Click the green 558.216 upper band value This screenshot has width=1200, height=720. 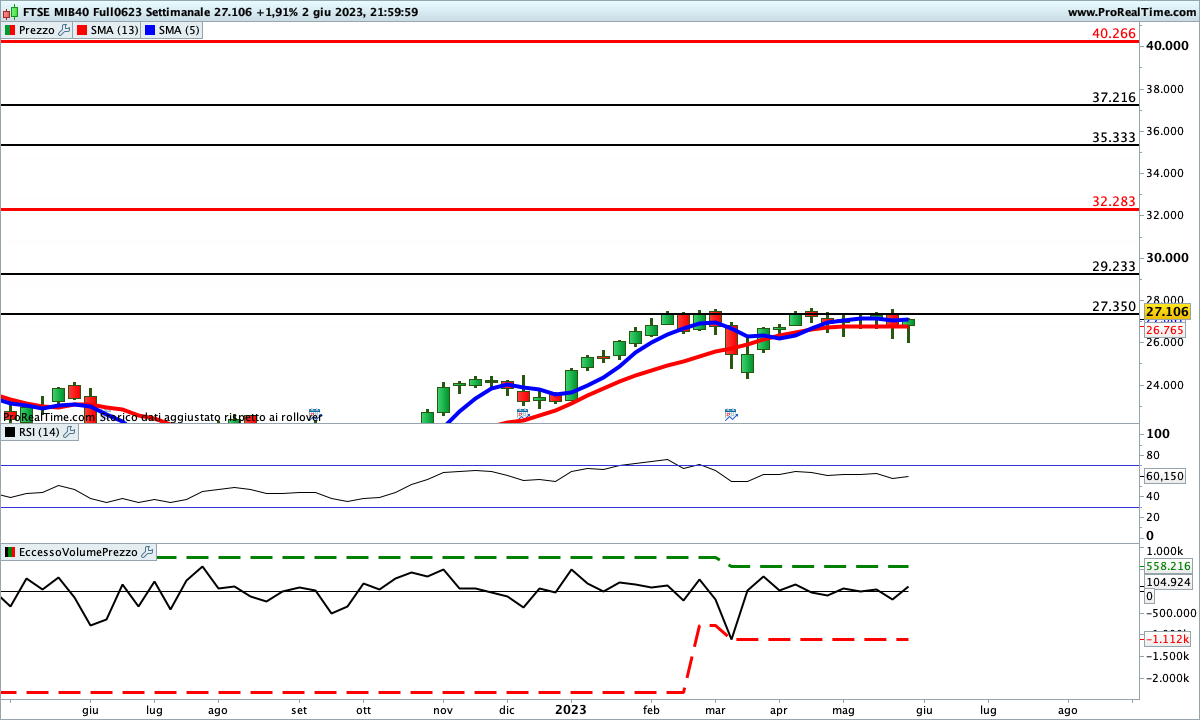click(x=1167, y=566)
